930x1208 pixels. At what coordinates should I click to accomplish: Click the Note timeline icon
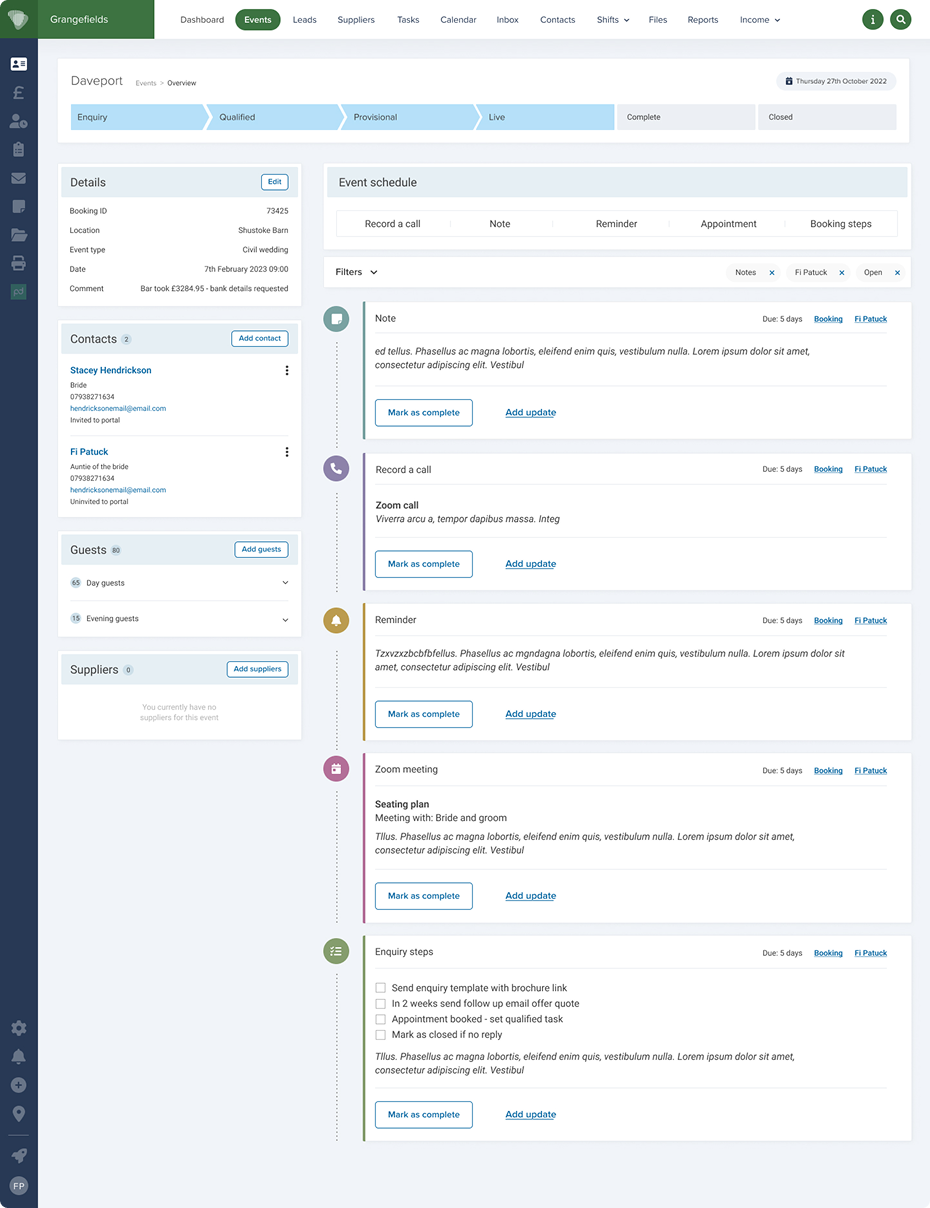(x=336, y=319)
